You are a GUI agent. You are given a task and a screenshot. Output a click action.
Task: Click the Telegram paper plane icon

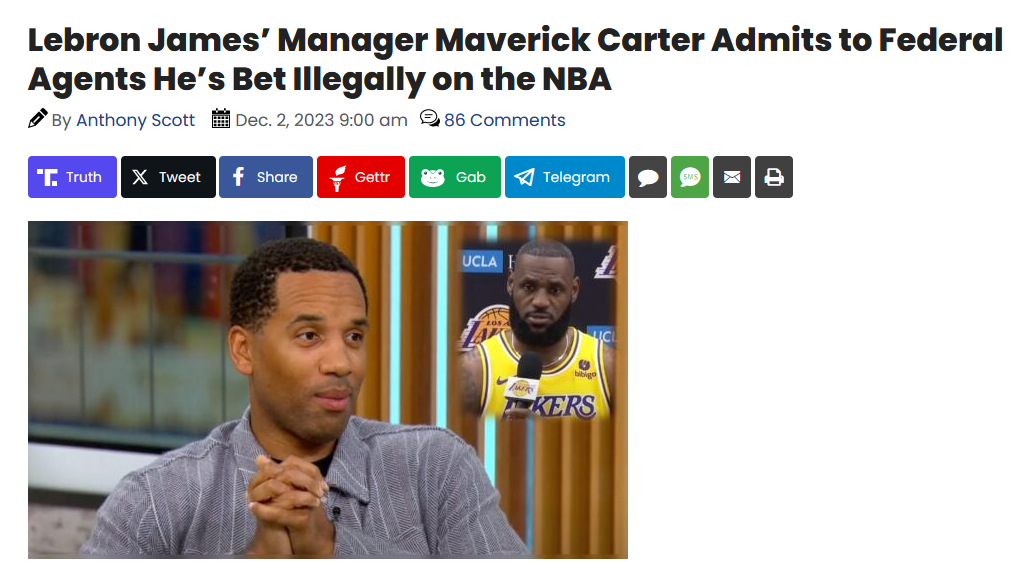524,177
